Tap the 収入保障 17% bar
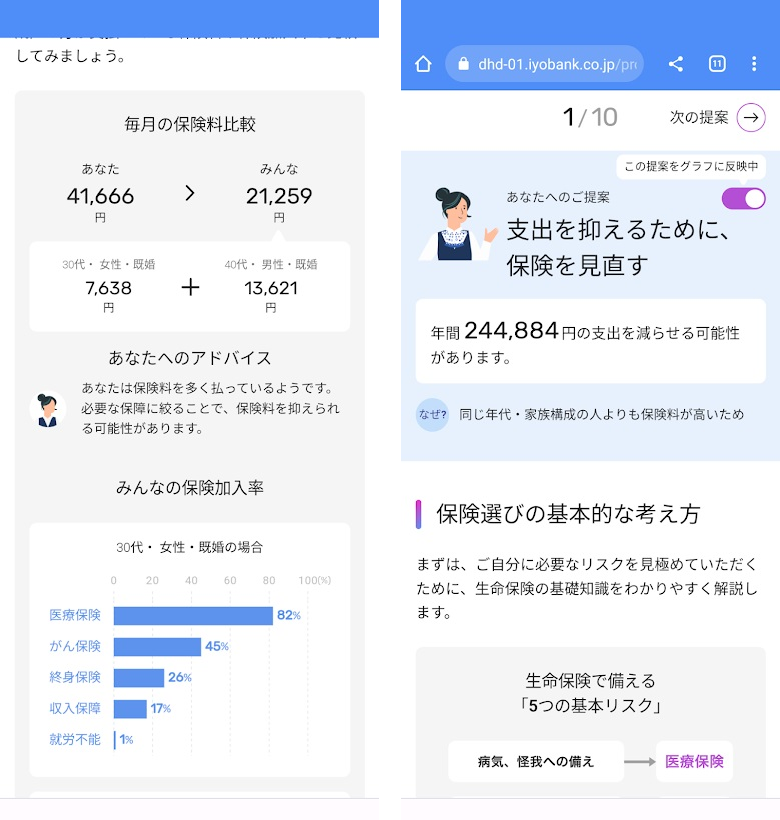 point(130,709)
